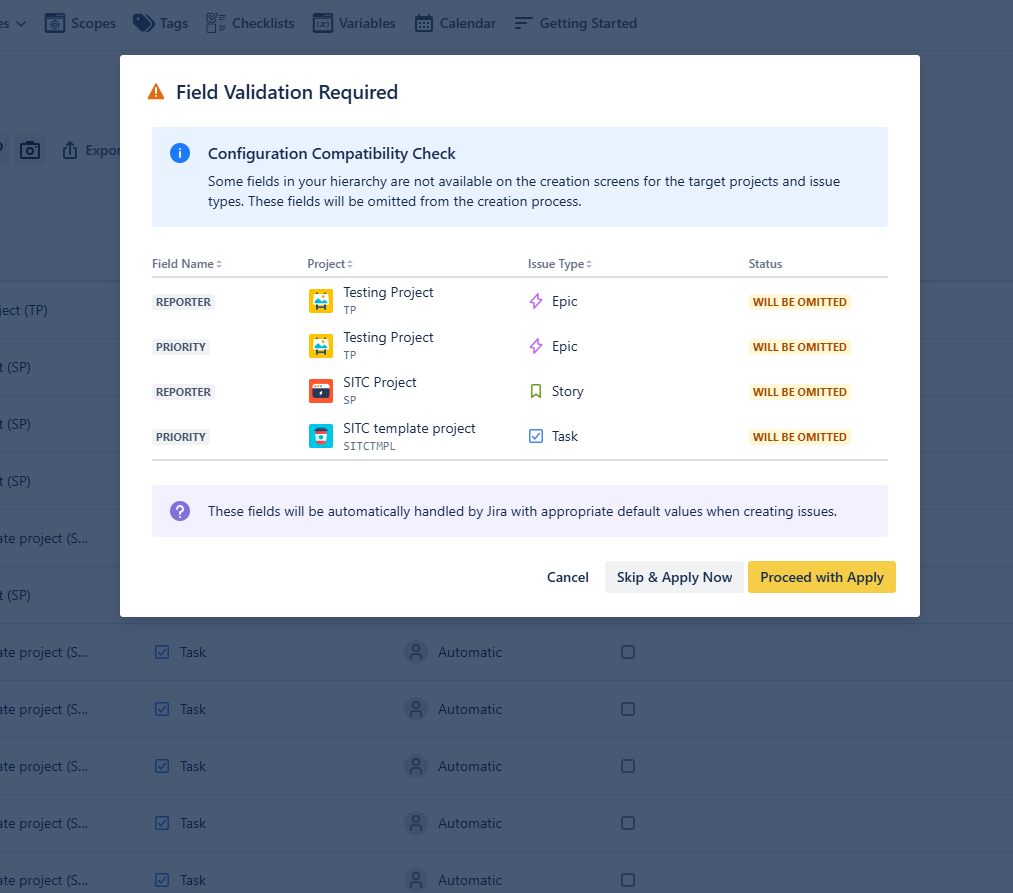
Task: Sort by Project column header
Action: coord(330,264)
